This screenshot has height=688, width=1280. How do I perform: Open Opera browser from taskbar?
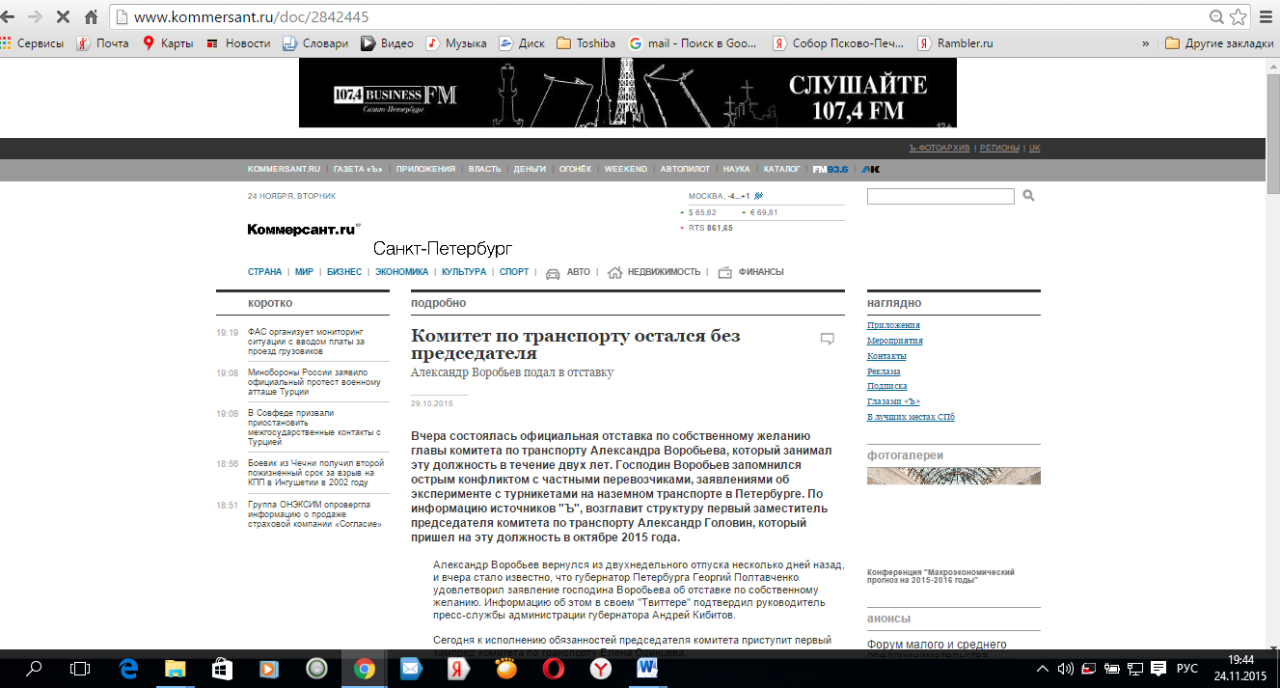(553, 669)
